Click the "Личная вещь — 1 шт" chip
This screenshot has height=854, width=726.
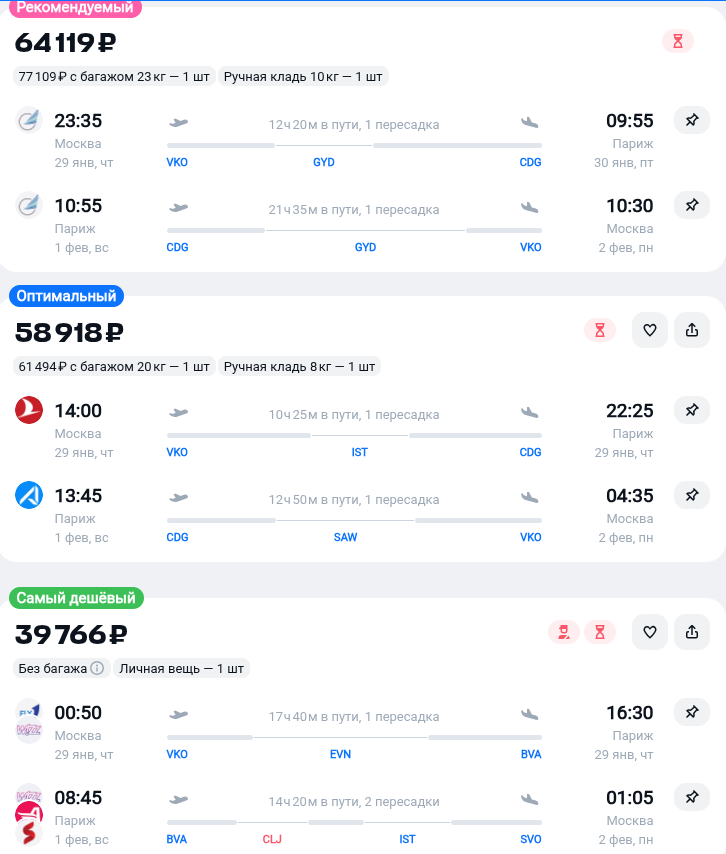point(181,668)
